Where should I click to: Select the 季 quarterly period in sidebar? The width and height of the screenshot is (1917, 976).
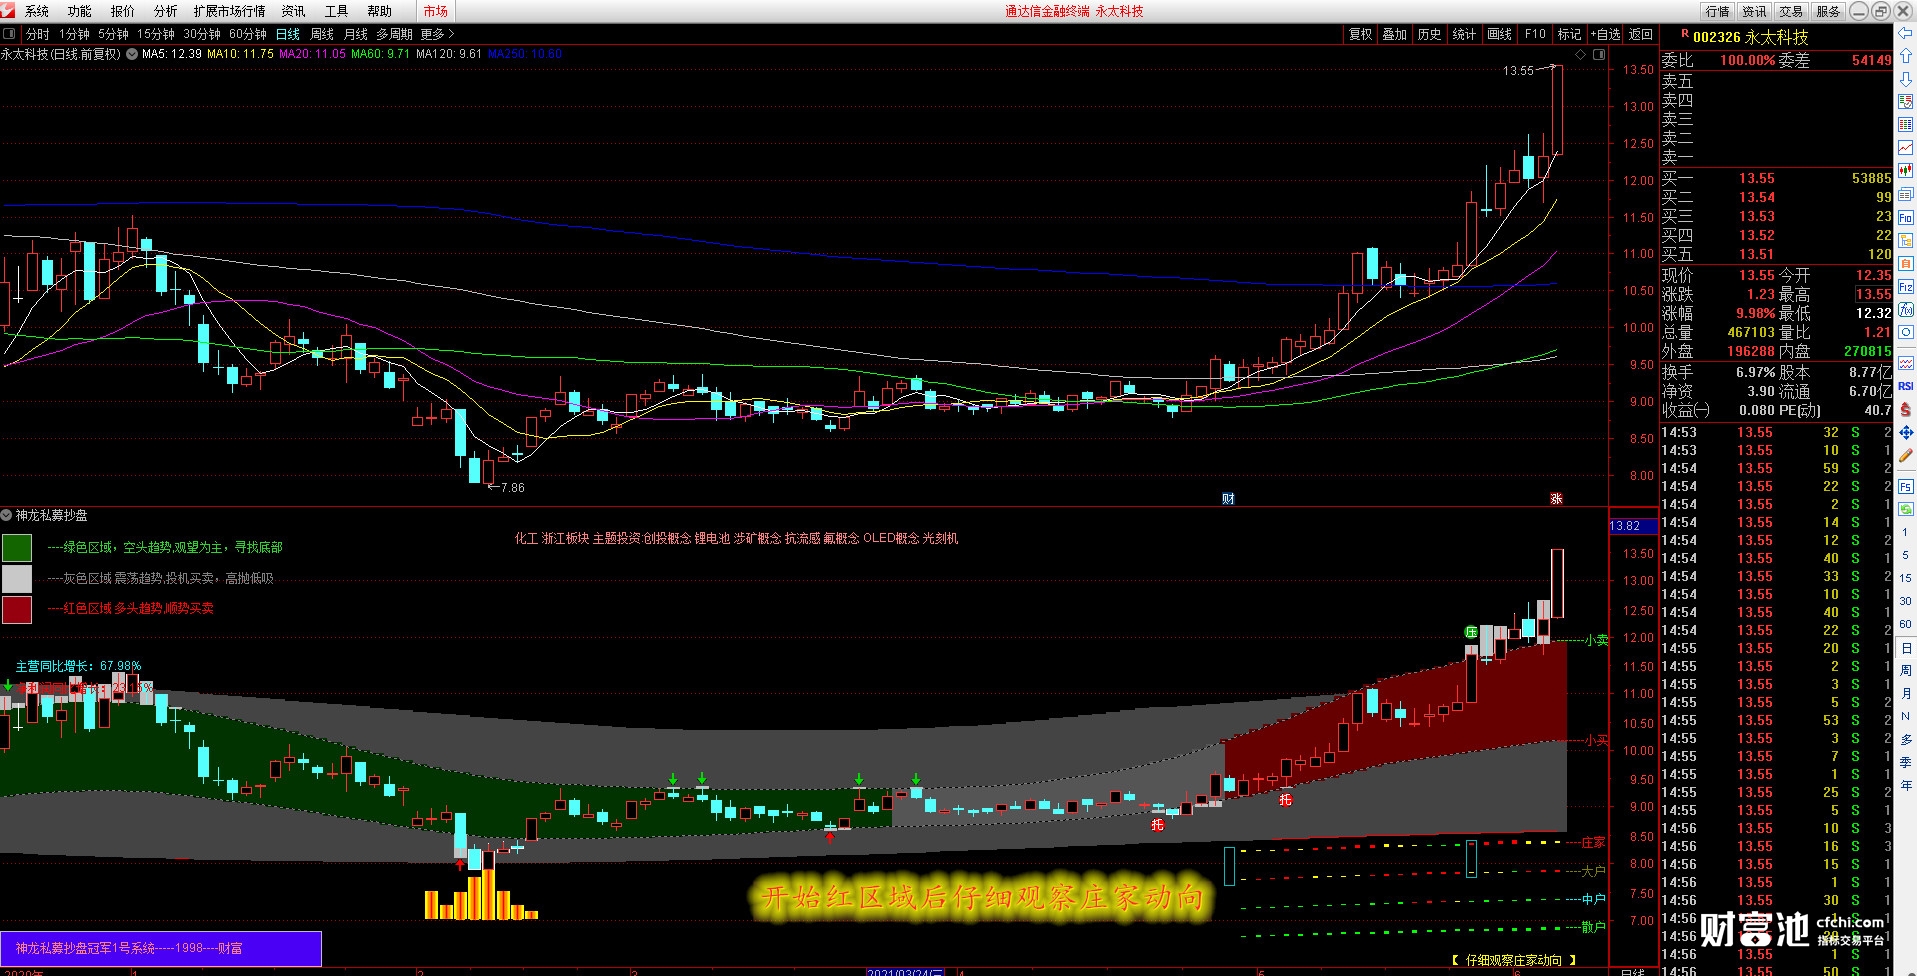[1904, 762]
